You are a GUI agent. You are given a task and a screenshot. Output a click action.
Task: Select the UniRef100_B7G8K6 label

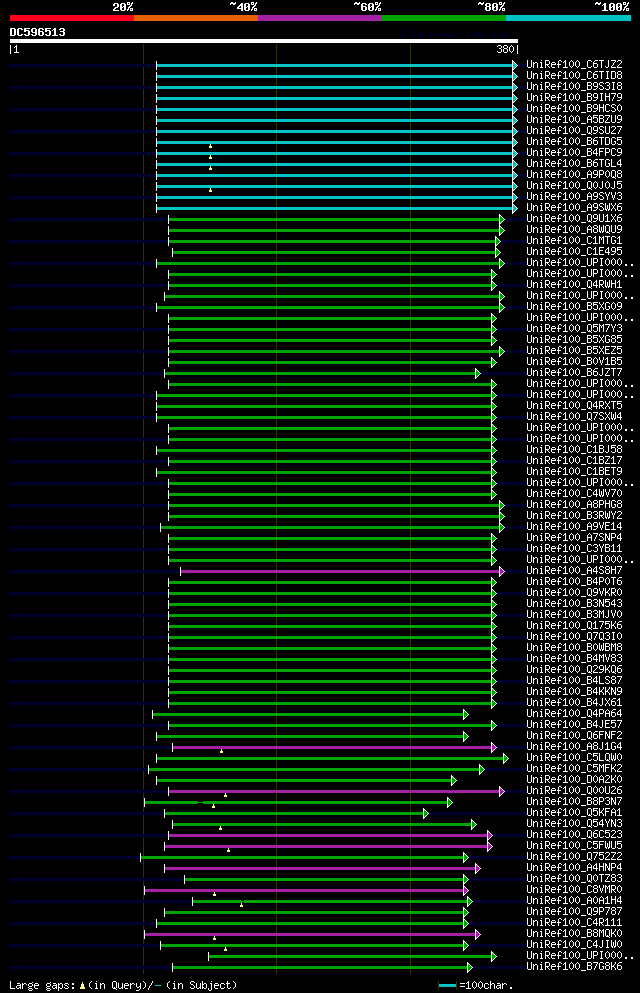click(x=574, y=966)
